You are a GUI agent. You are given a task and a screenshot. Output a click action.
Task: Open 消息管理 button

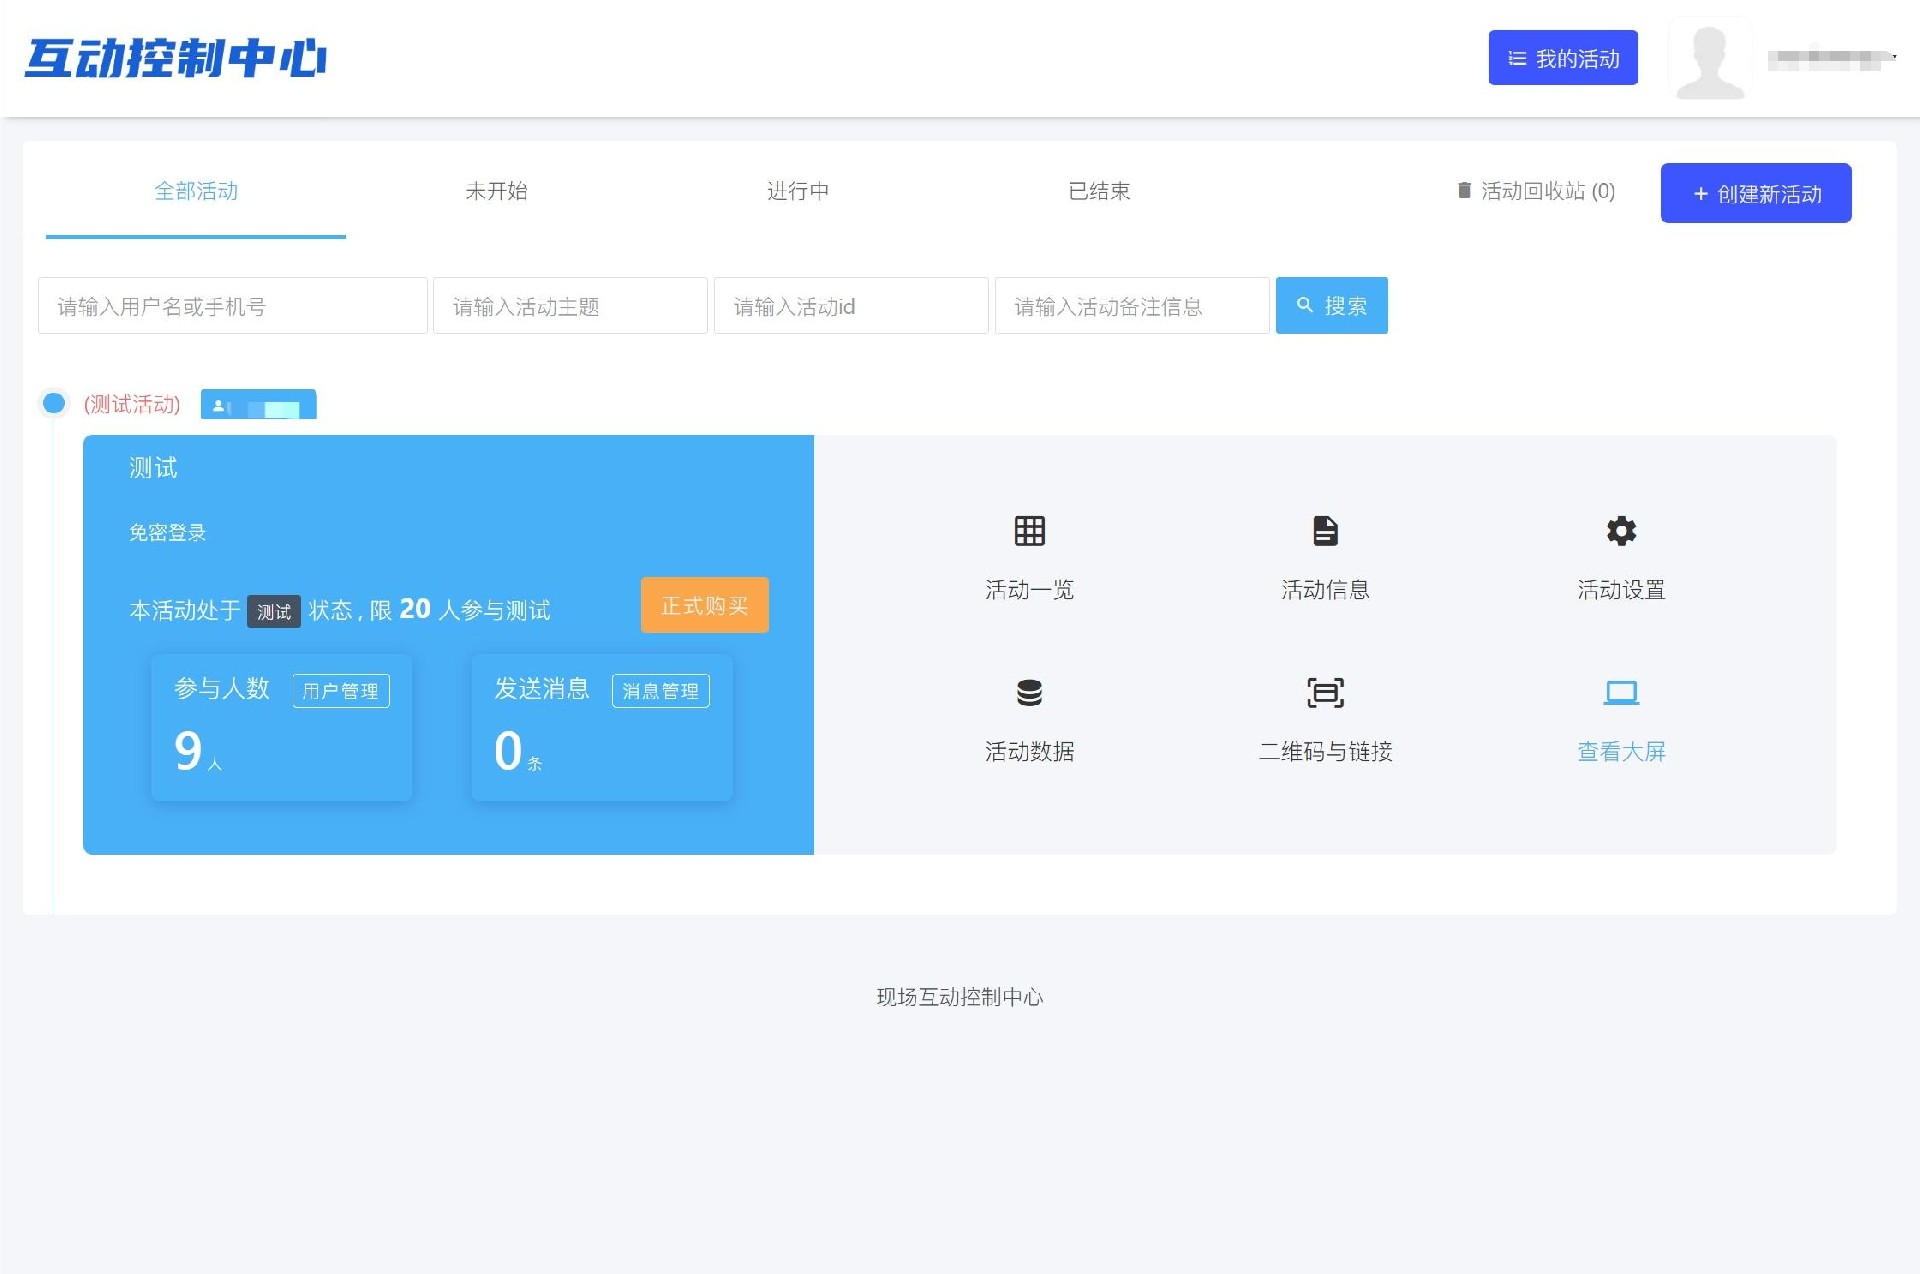tap(661, 691)
